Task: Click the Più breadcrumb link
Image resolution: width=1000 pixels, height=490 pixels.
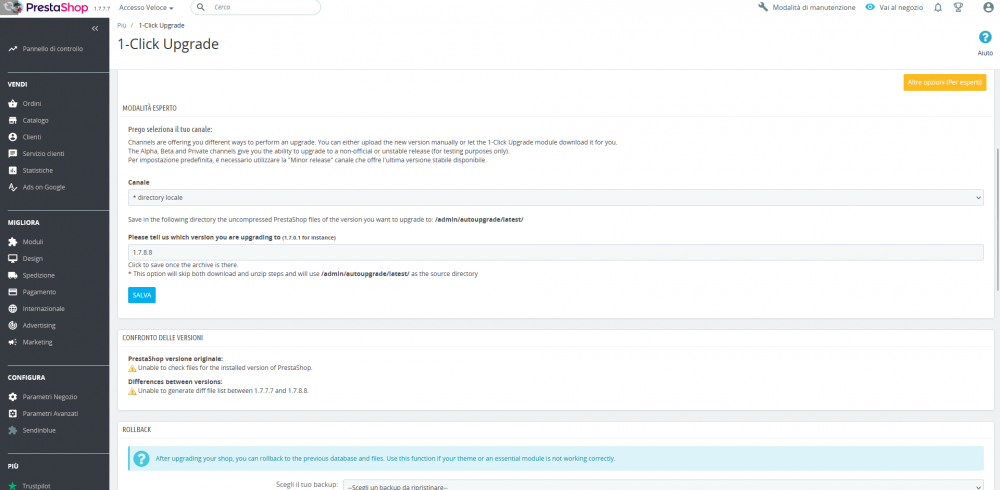Action: (x=121, y=26)
